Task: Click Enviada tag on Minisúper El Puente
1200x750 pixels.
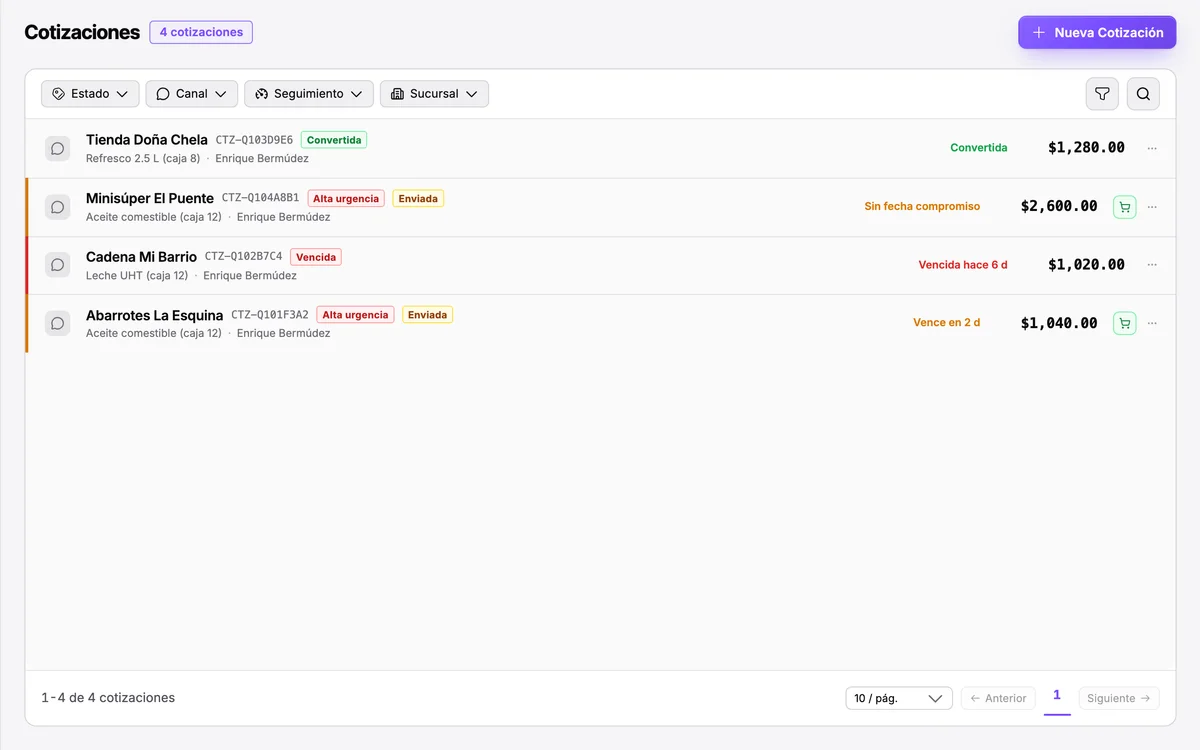Action: coord(418,198)
